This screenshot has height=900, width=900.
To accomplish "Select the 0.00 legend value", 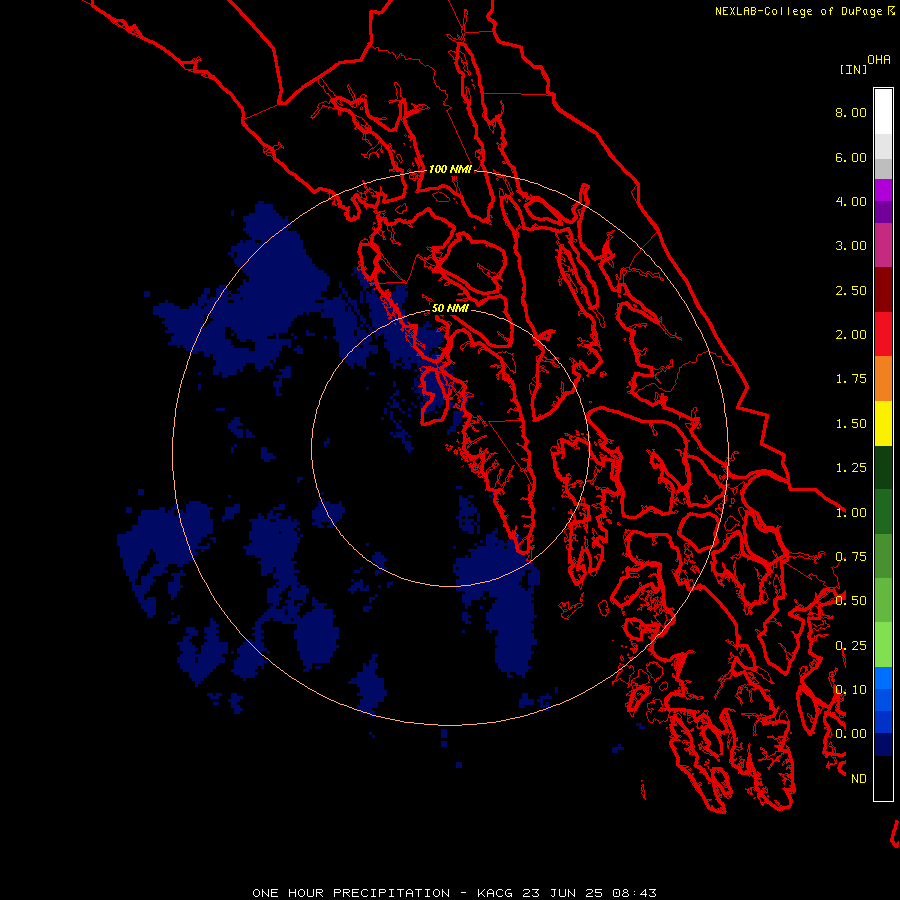I will 851,734.
